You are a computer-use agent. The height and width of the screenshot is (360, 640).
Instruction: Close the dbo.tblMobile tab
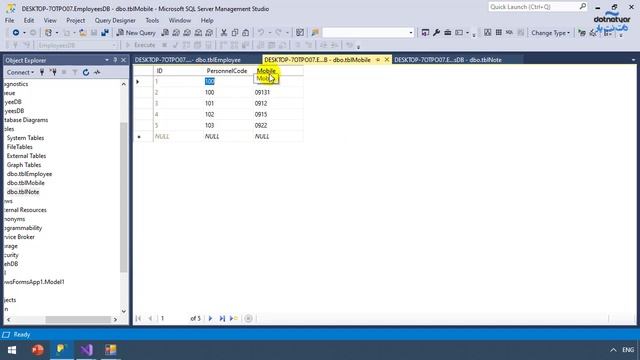coord(387,60)
